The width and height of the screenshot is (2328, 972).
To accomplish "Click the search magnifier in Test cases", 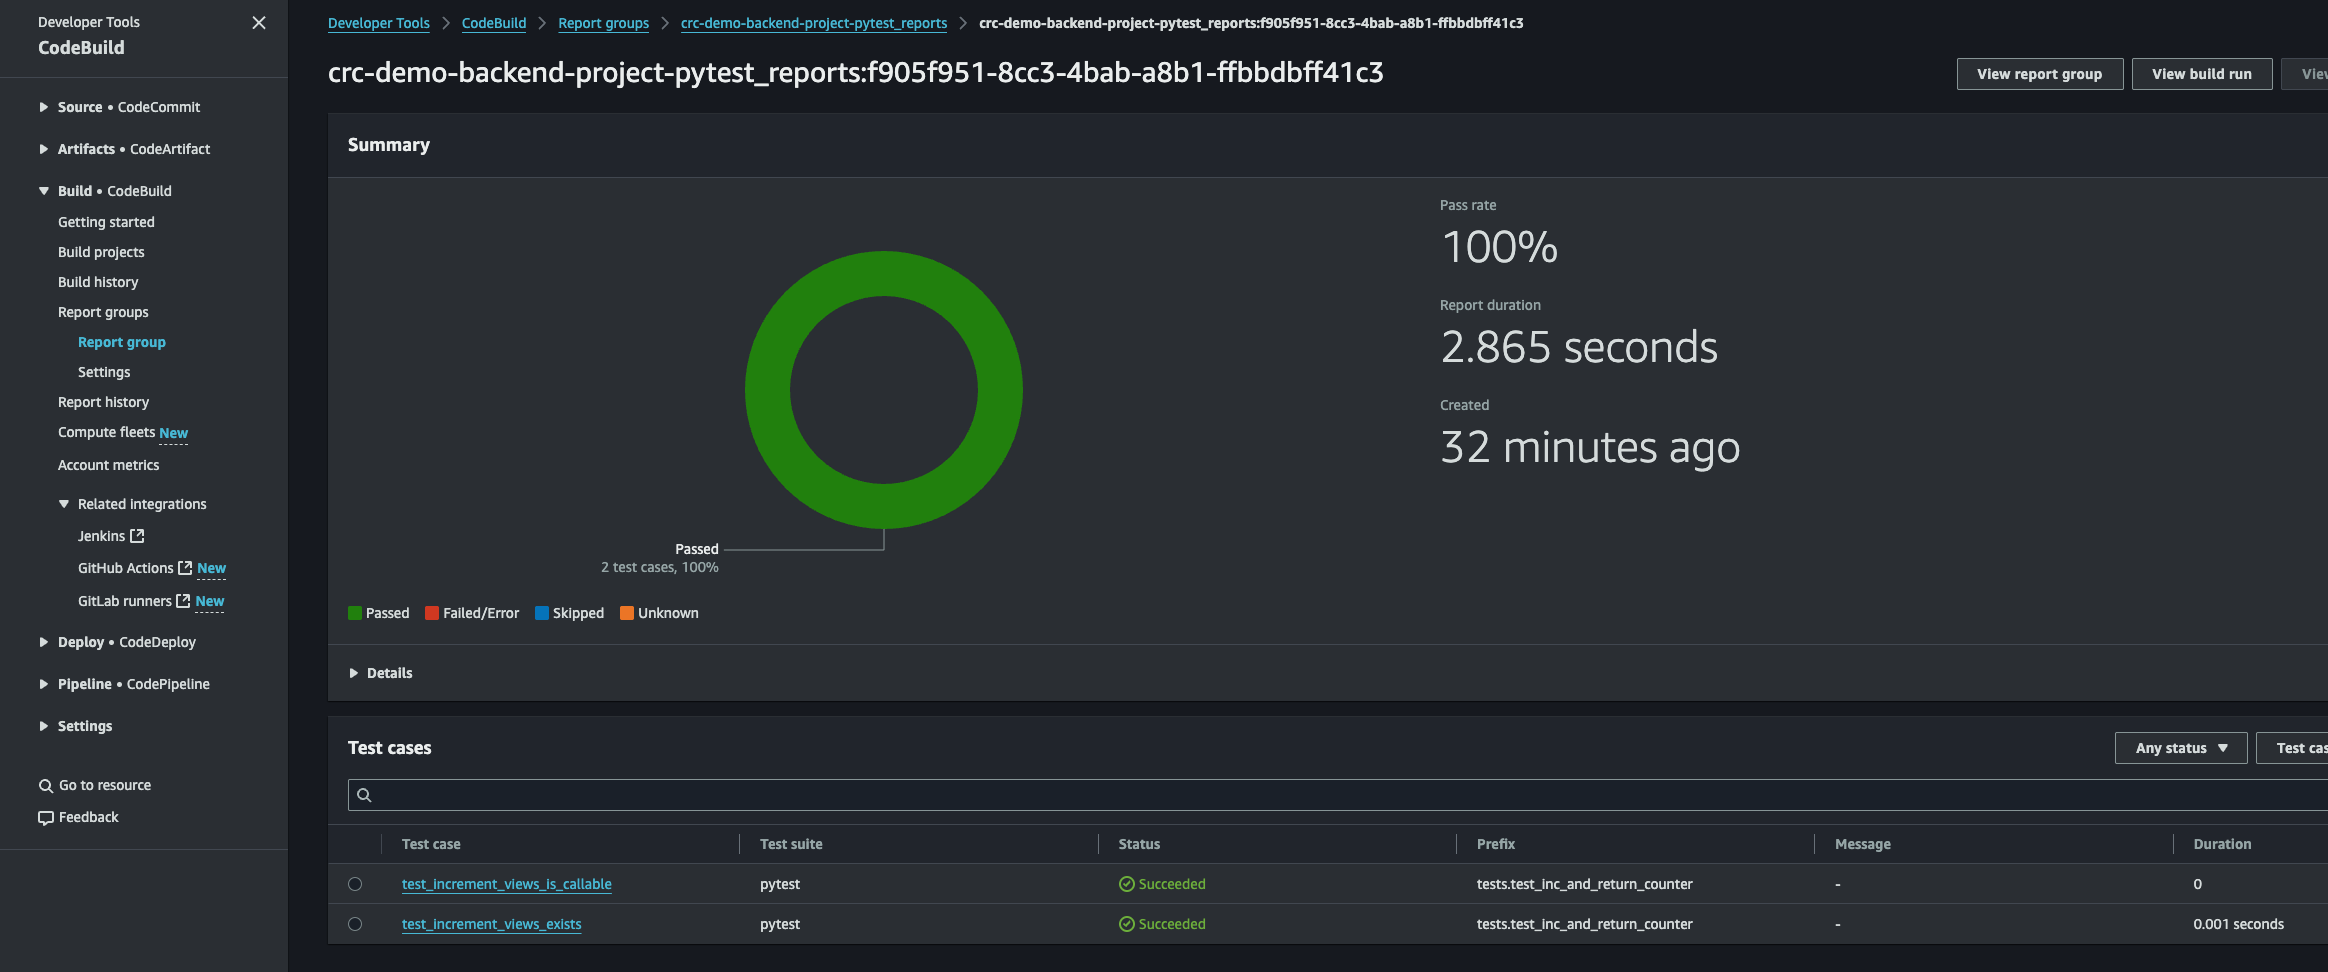I will point(365,794).
